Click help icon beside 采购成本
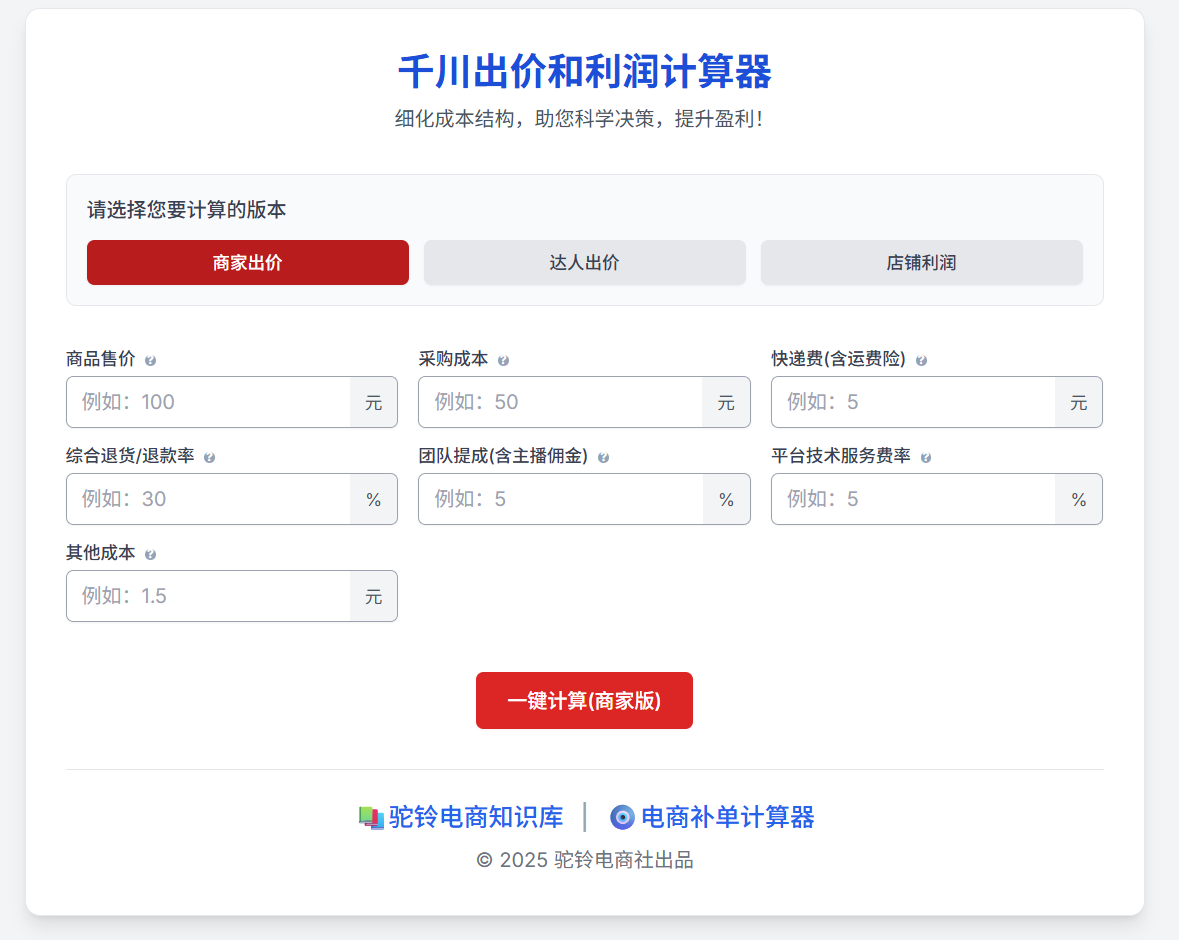 504,361
